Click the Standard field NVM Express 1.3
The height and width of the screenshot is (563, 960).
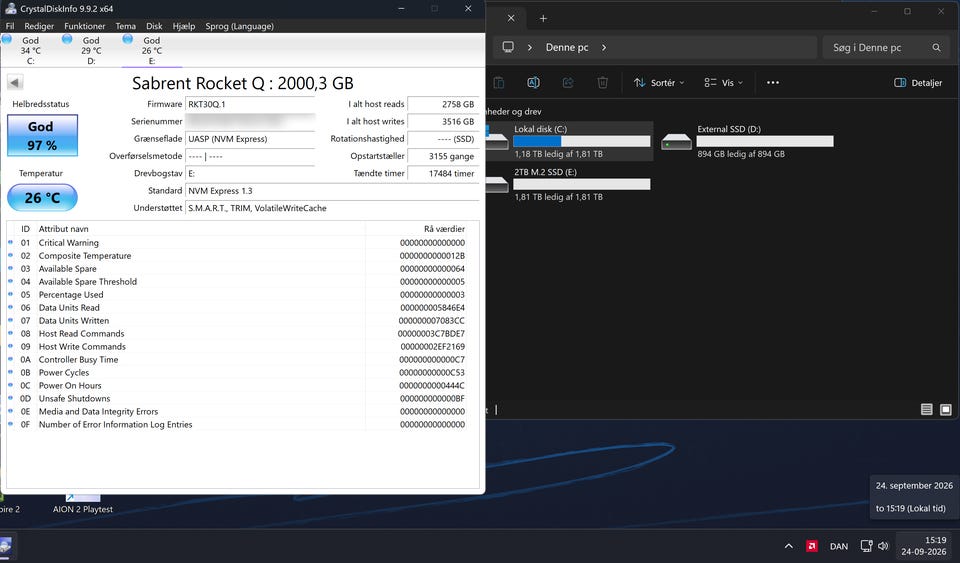point(332,191)
